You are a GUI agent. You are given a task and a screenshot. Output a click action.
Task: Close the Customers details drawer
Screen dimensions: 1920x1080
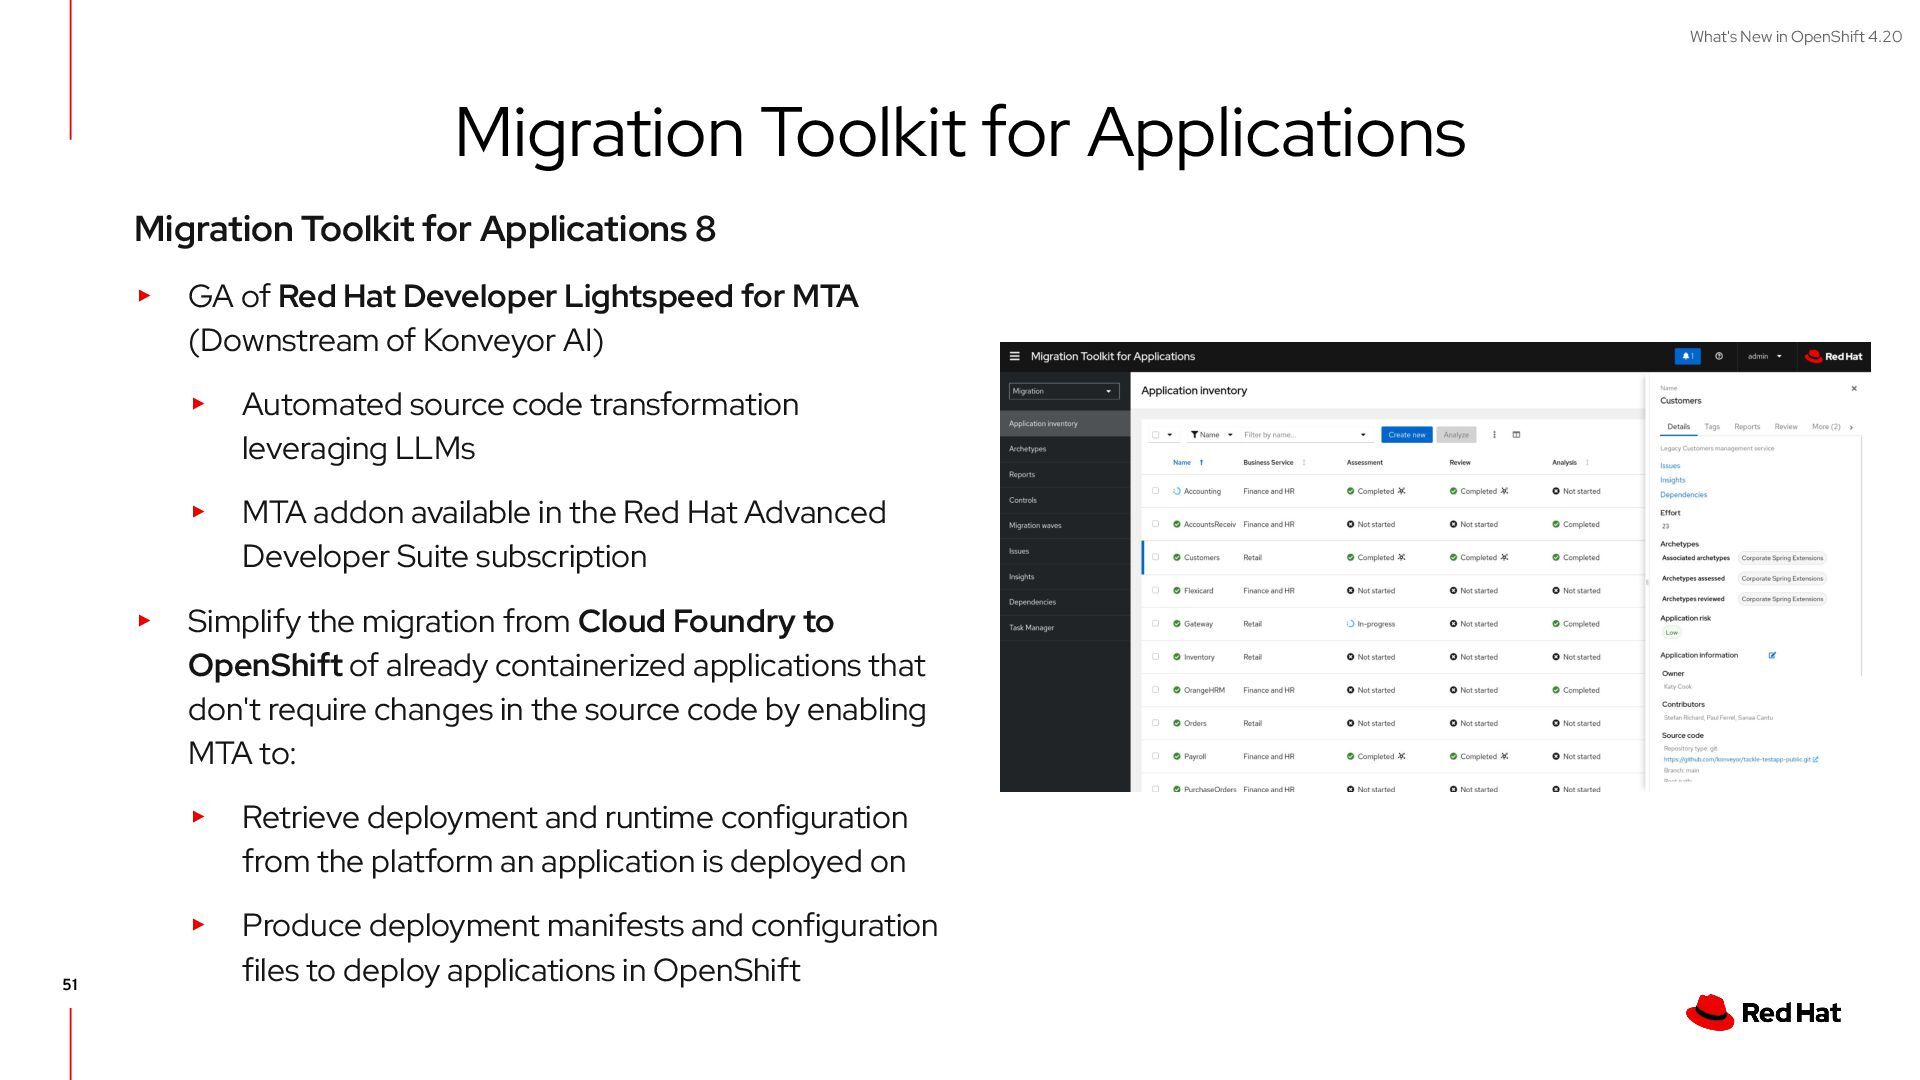tap(1853, 389)
